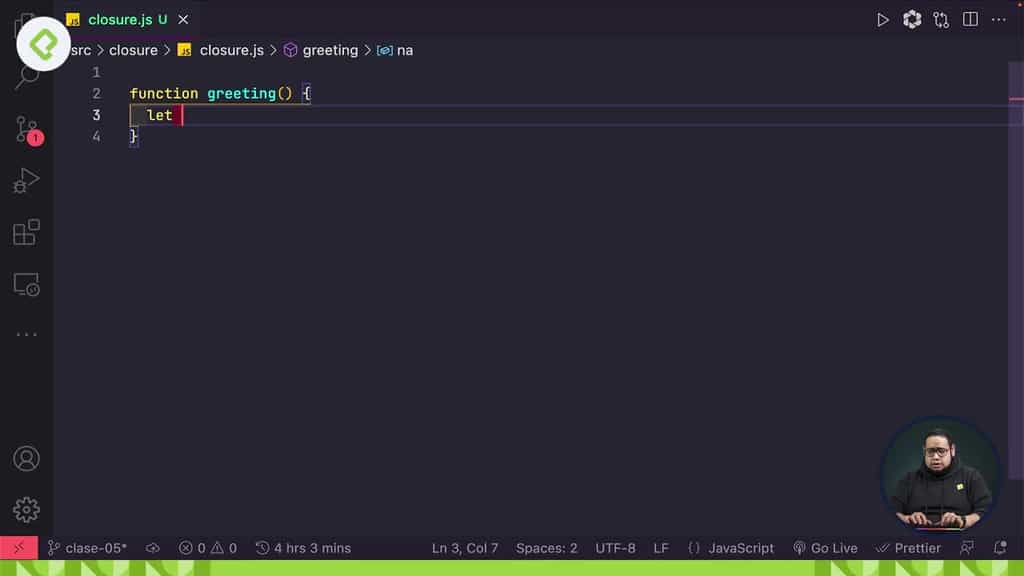This screenshot has width=1024, height=576.
Task: Click UTF-8 encoding indicator
Action: pos(615,548)
